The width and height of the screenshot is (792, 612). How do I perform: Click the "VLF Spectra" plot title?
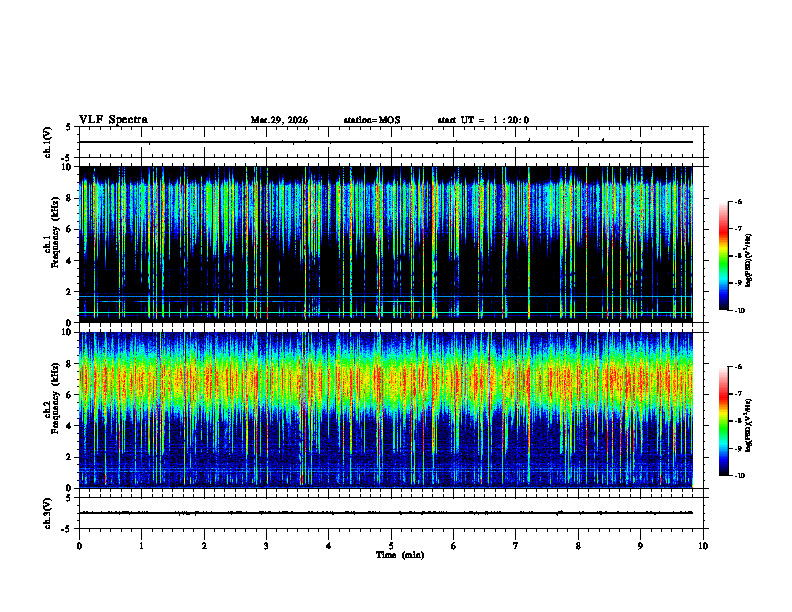(x=113, y=120)
